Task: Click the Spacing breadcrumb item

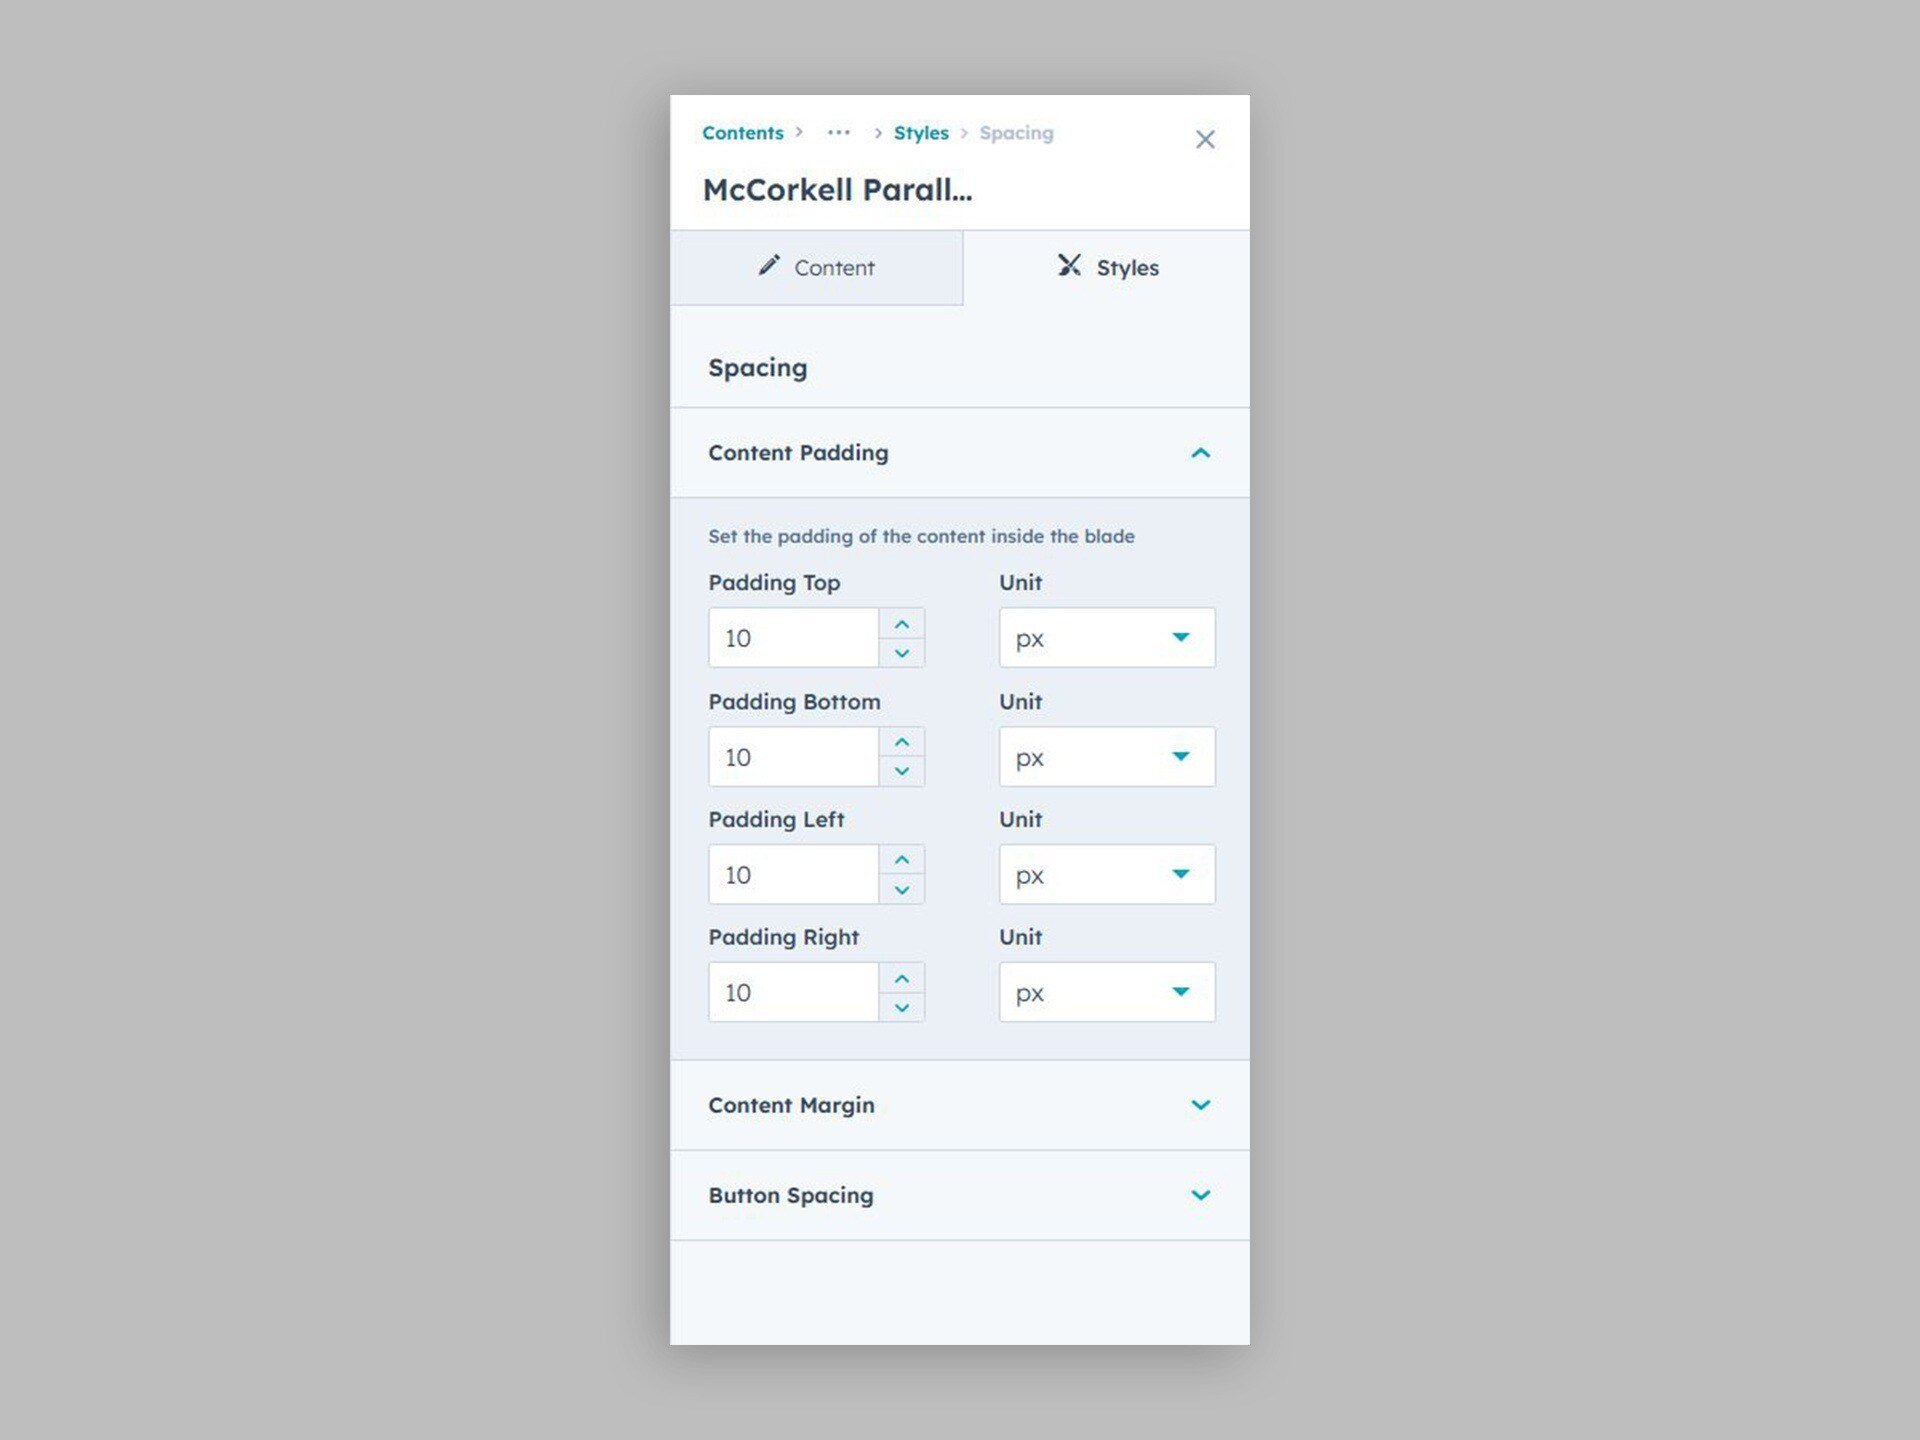Action: [1016, 133]
